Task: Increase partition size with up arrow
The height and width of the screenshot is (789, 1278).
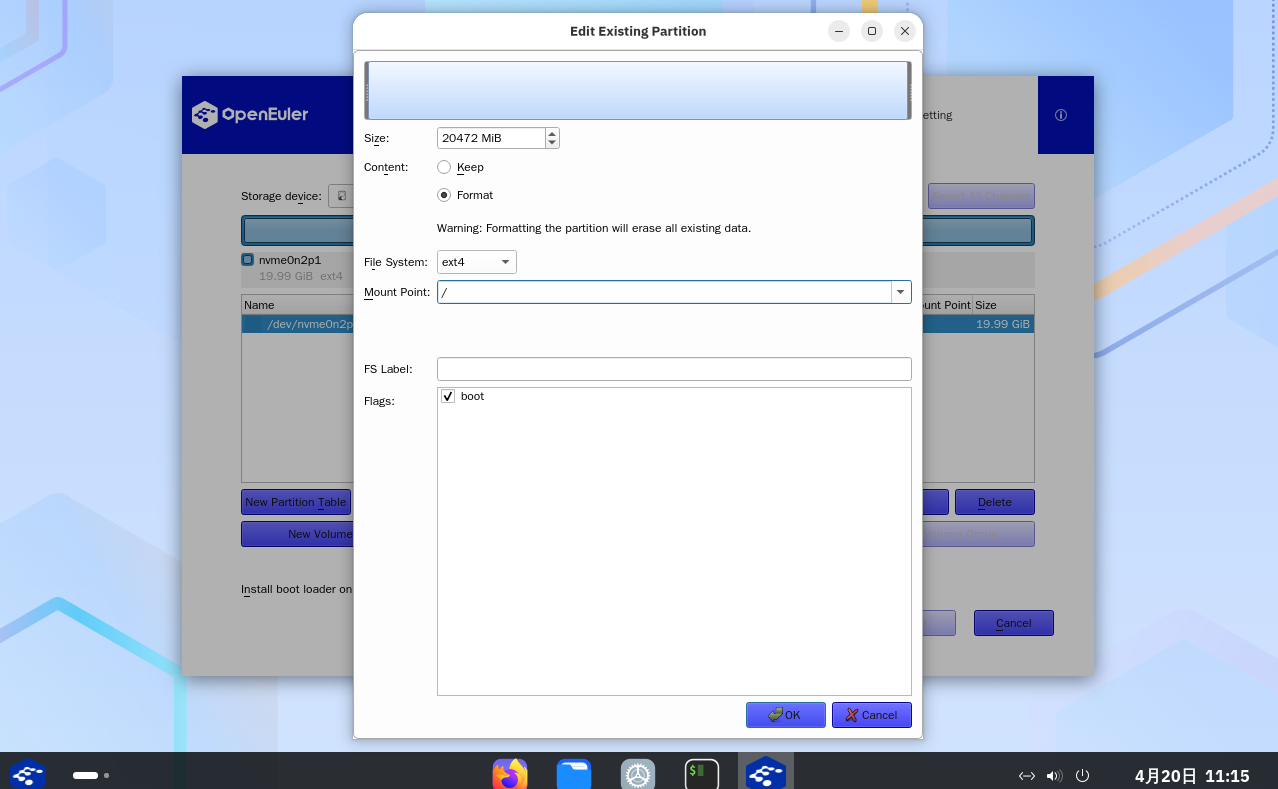Action: (x=552, y=133)
